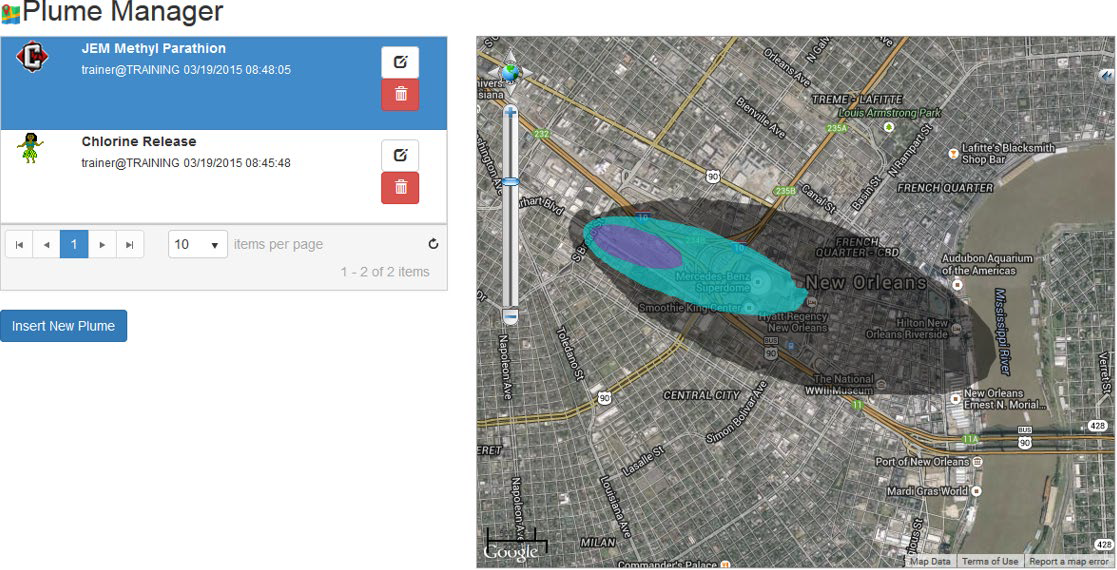Screen dimensions: 1117x570
Task: Select the Chlorine Release row title
Action: (x=139, y=141)
